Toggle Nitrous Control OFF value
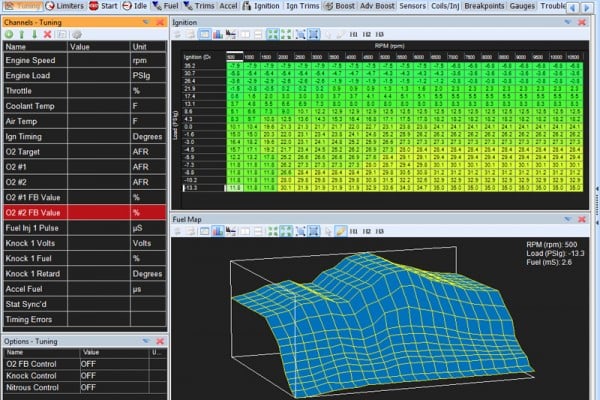 click(x=114, y=387)
